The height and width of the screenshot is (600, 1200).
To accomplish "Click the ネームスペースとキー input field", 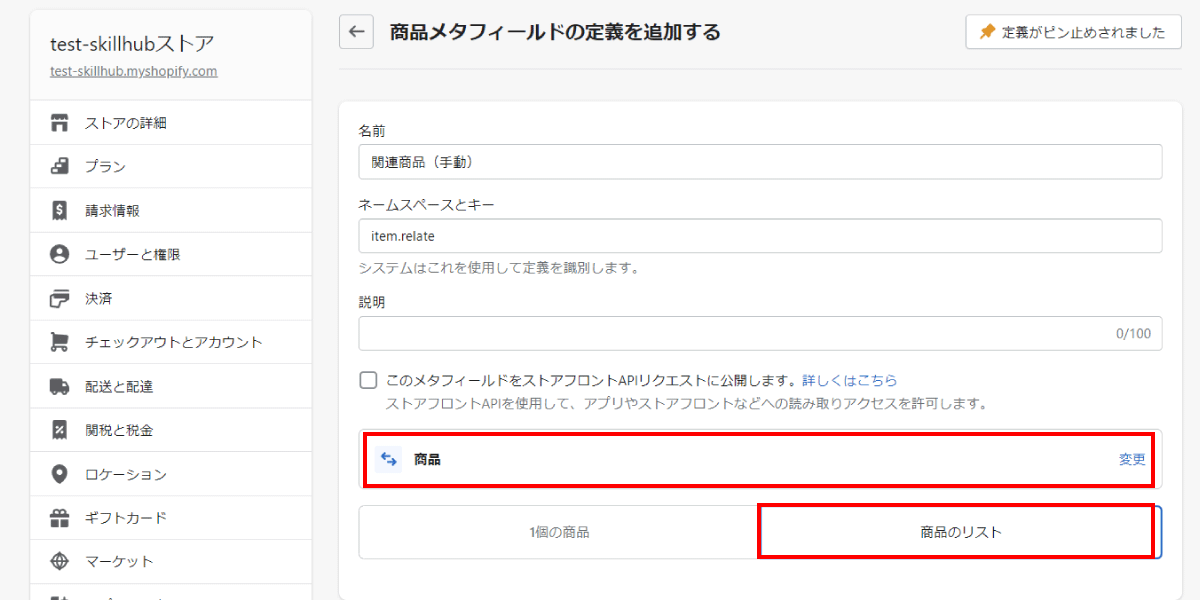I will tap(760, 236).
